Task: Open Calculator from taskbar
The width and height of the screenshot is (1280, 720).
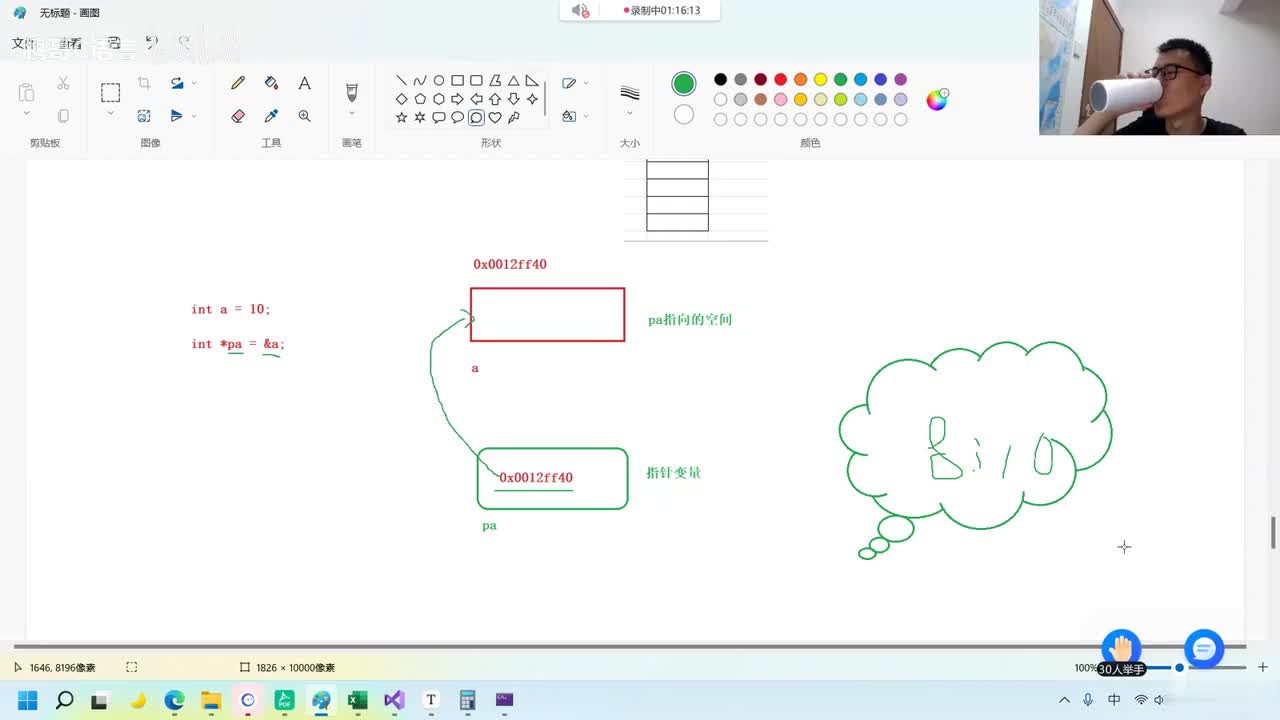Action: click(x=467, y=700)
